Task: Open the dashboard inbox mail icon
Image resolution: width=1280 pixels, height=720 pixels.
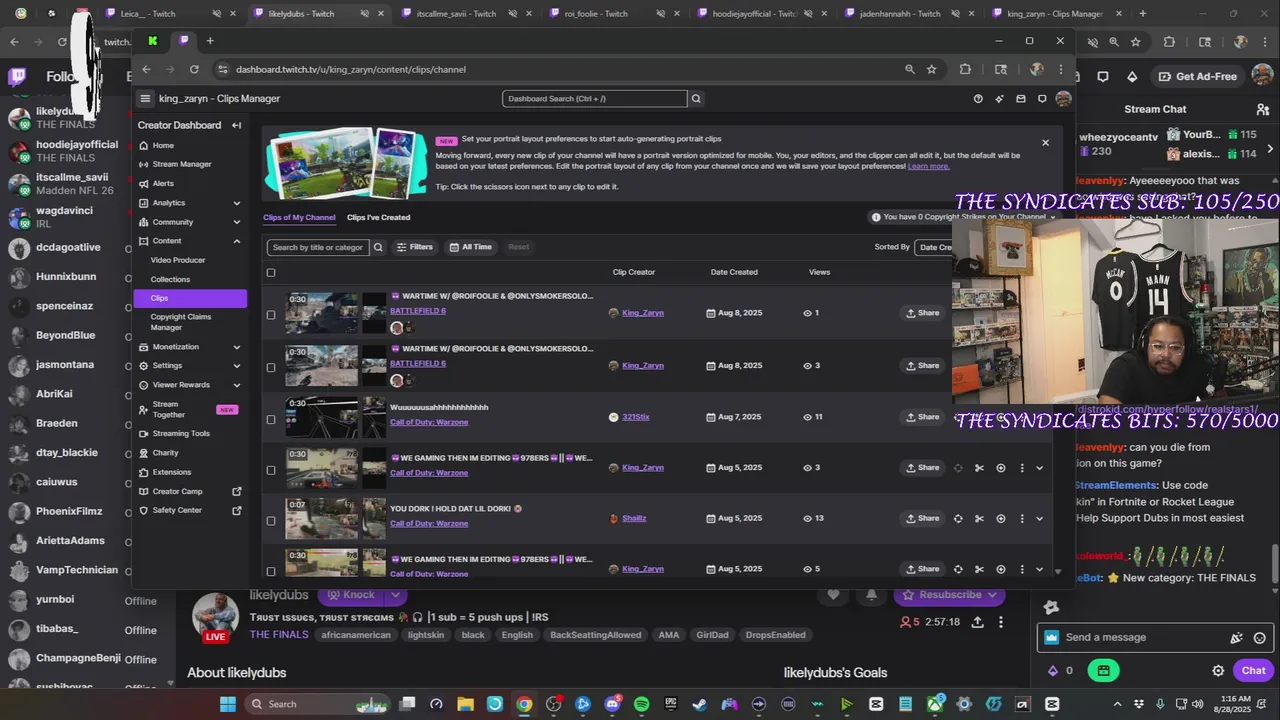Action: pyautogui.click(x=1021, y=98)
